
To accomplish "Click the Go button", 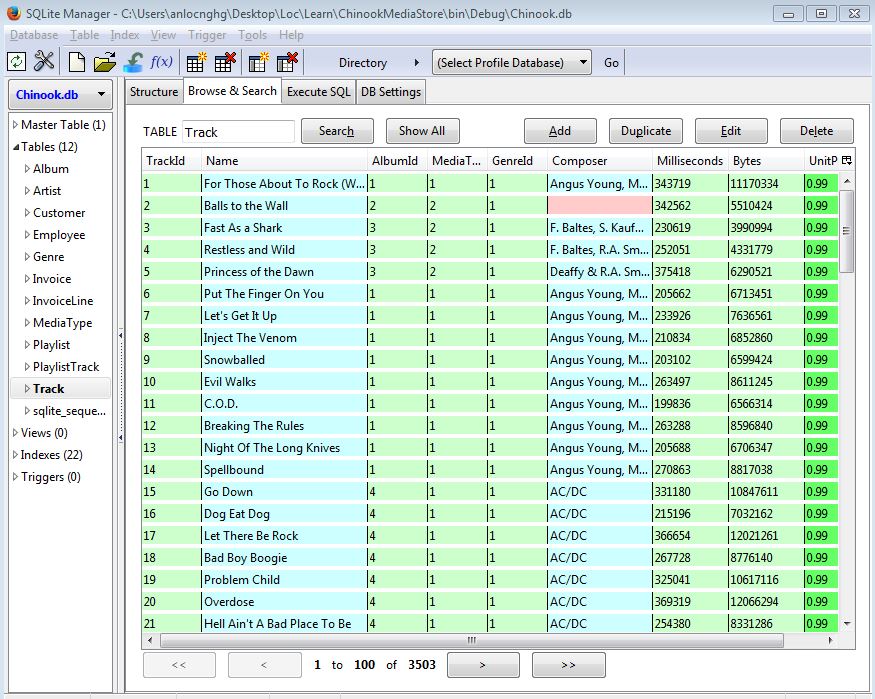I will (x=611, y=62).
